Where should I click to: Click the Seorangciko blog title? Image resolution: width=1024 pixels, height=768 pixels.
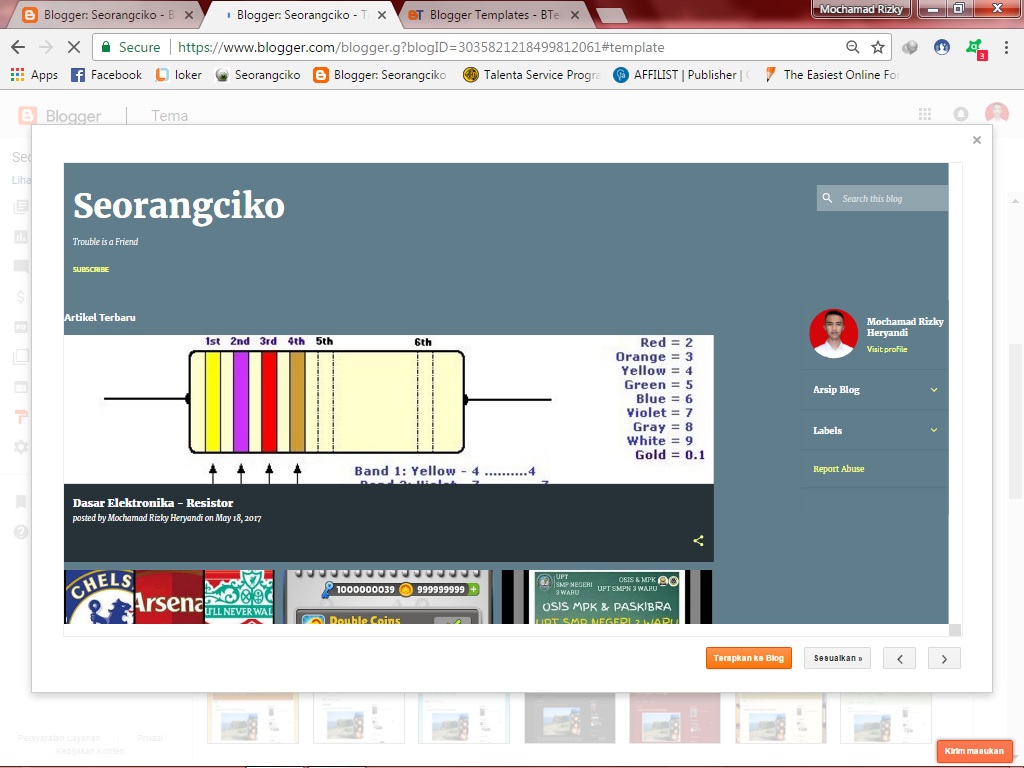[x=179, y=205]
